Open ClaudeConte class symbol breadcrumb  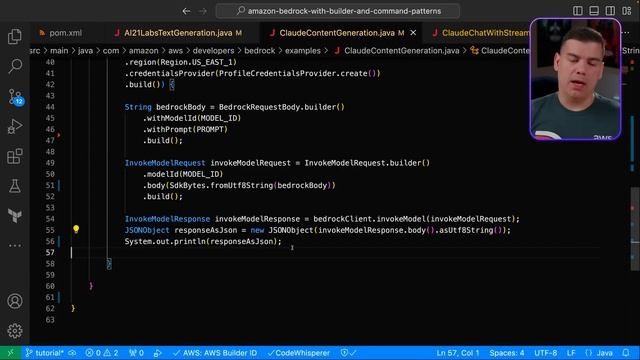500,51
